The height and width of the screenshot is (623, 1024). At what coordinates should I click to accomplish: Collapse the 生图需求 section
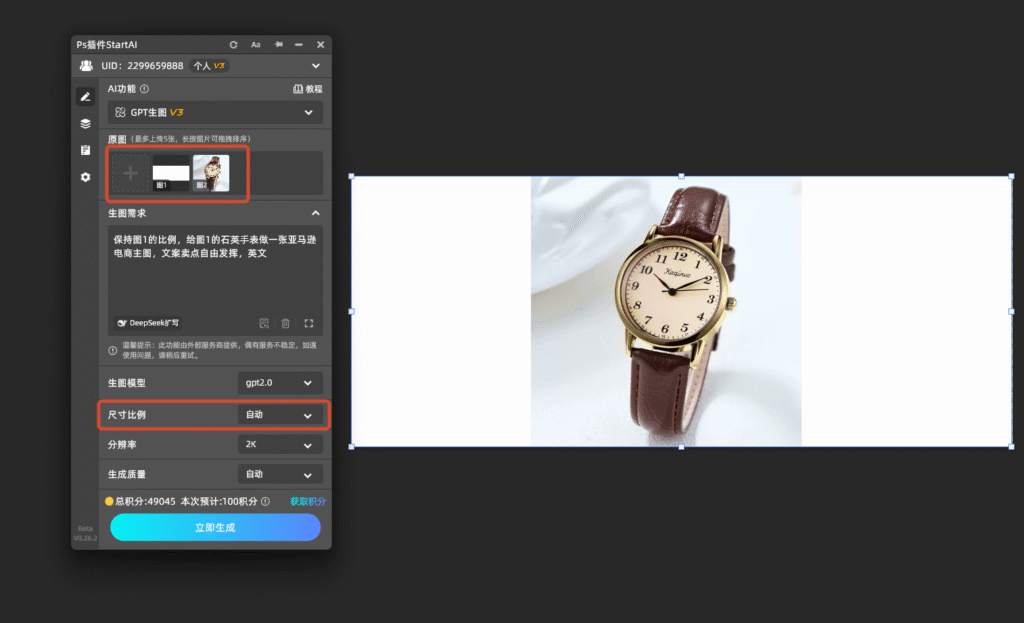click(315, 214)
